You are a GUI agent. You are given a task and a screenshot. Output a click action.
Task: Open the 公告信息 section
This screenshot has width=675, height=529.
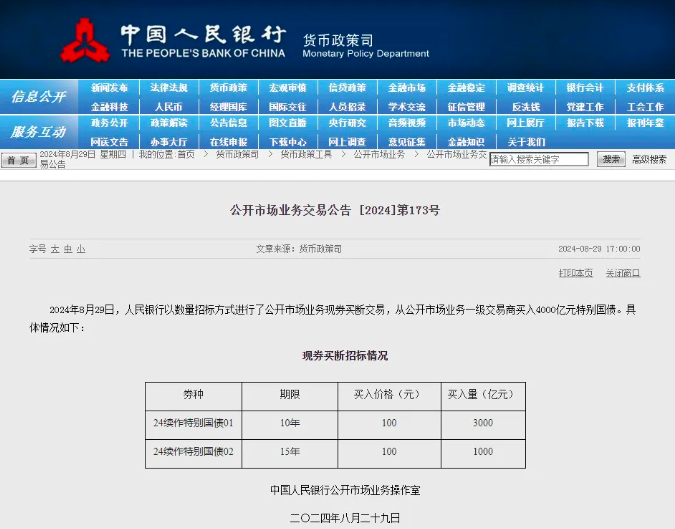pyautogui.click(x=228, y=123)
